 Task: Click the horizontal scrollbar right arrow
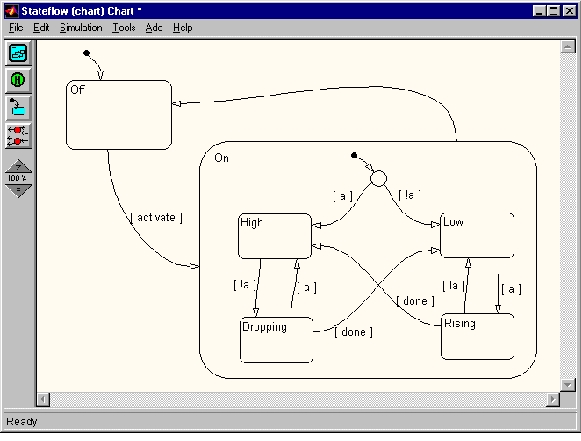pos(553,399)
